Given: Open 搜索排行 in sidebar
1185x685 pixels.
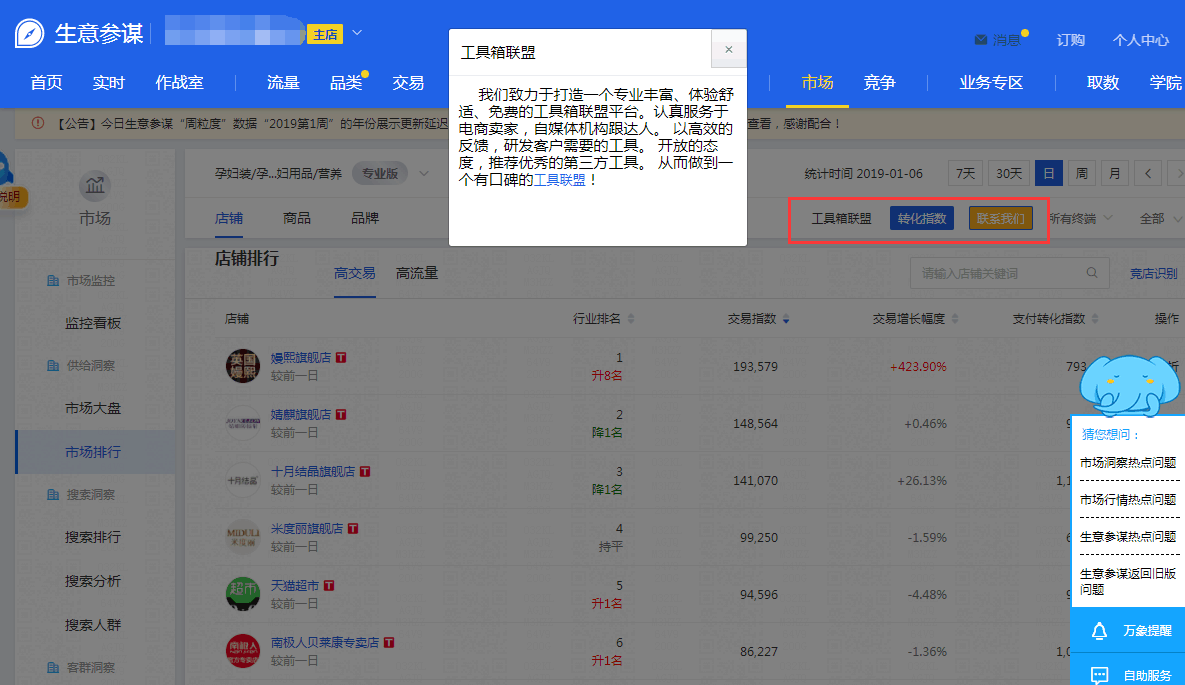Looking at the screenshot, I should click(x=93, y=537).
